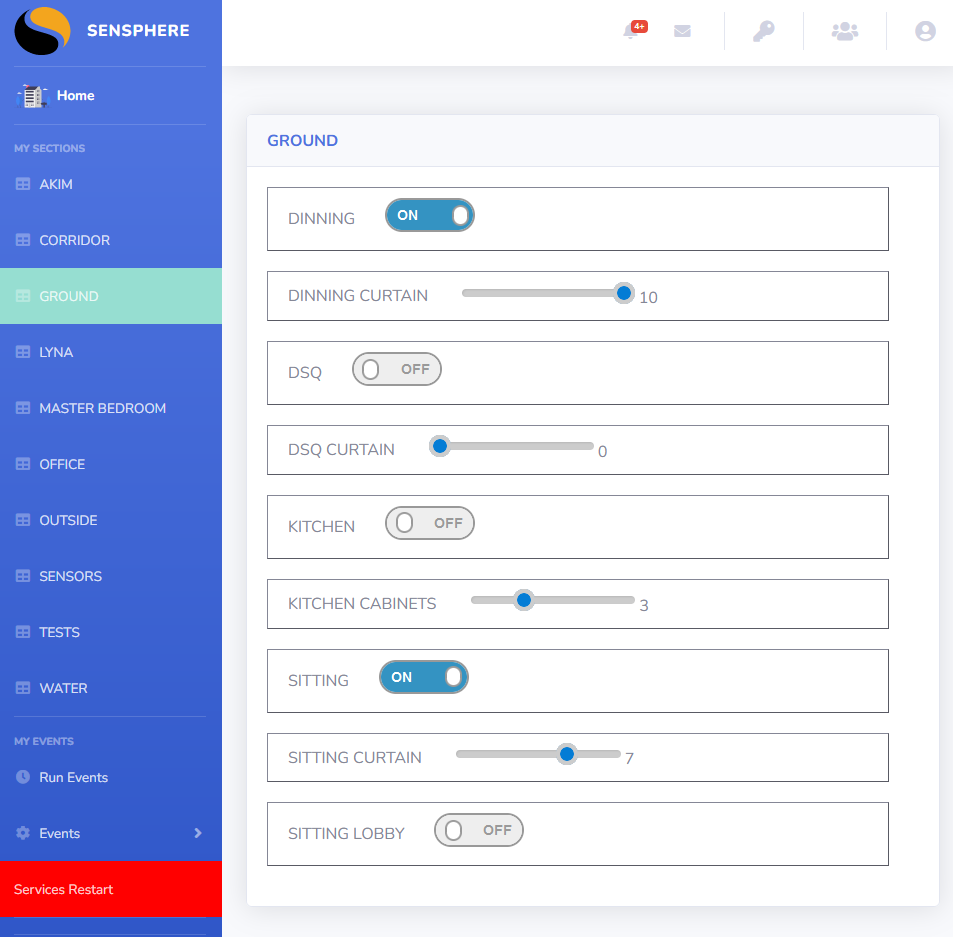Viewport: 953px width, 937px height.
Task: Click the Run Events link
Action: coord(73,777)
